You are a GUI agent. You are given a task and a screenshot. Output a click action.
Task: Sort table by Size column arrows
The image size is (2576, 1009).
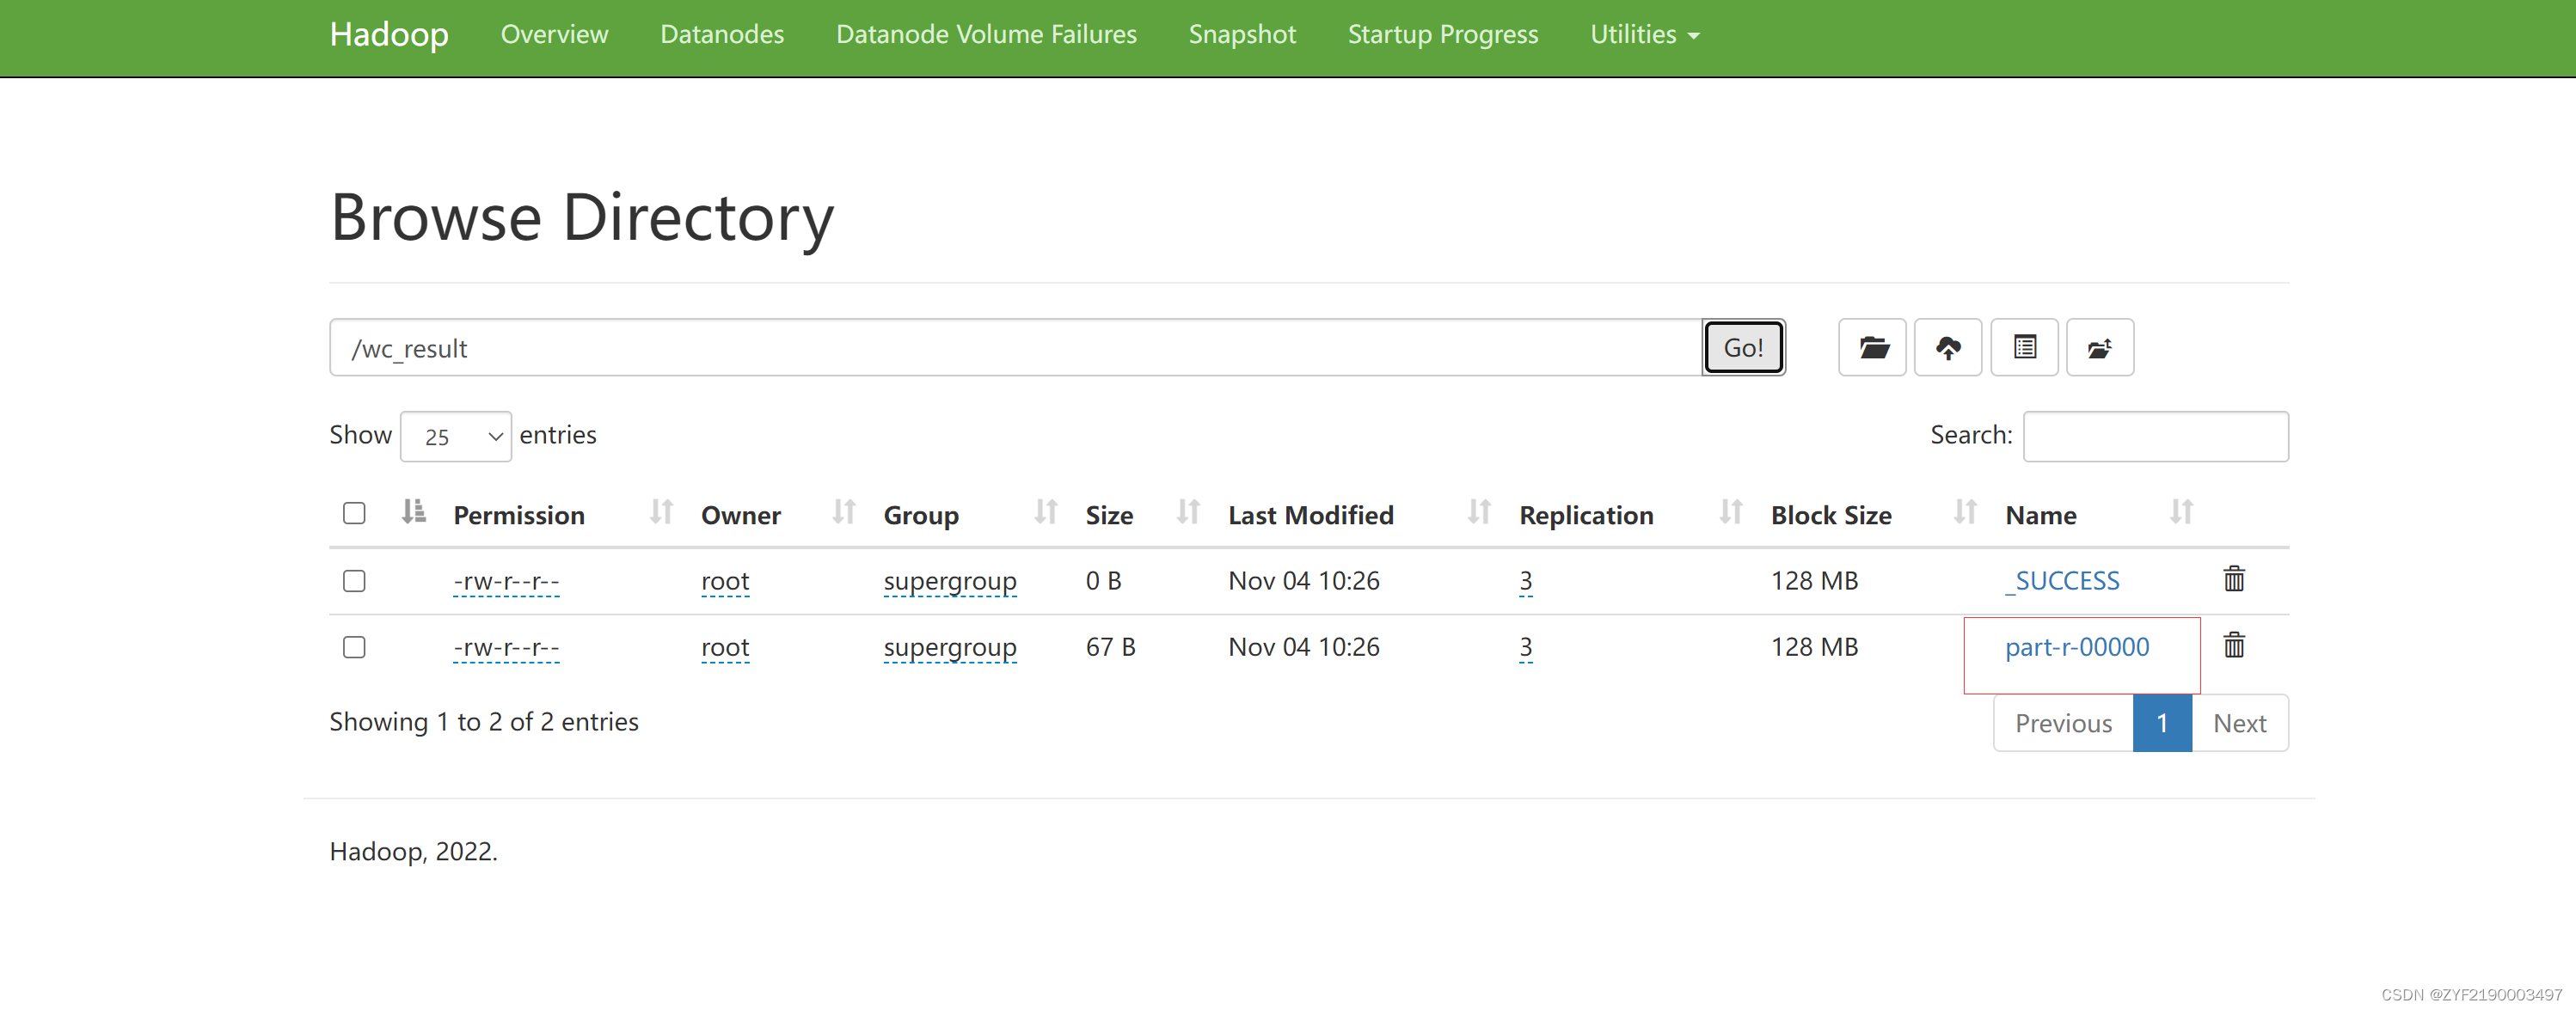pos(1187,513)
